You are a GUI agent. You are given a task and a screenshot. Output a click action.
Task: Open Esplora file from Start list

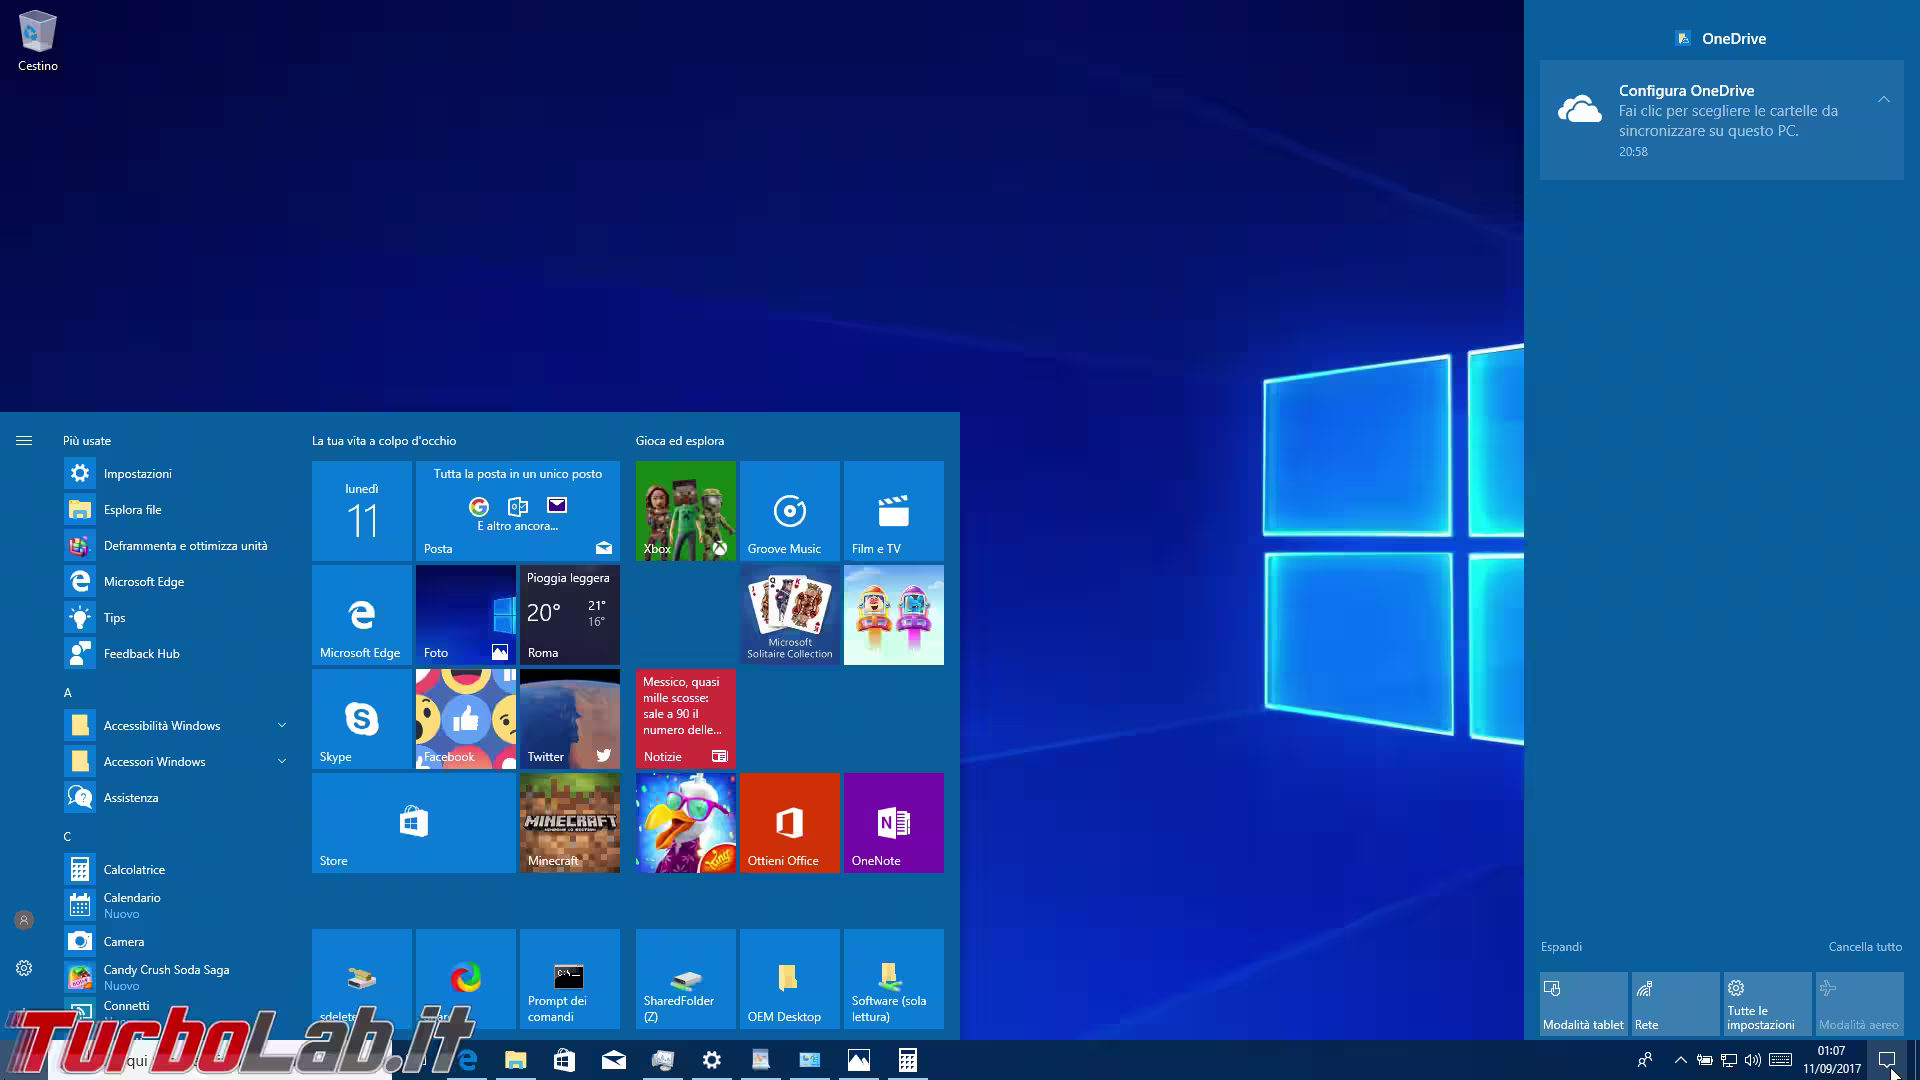pos(176,509)
